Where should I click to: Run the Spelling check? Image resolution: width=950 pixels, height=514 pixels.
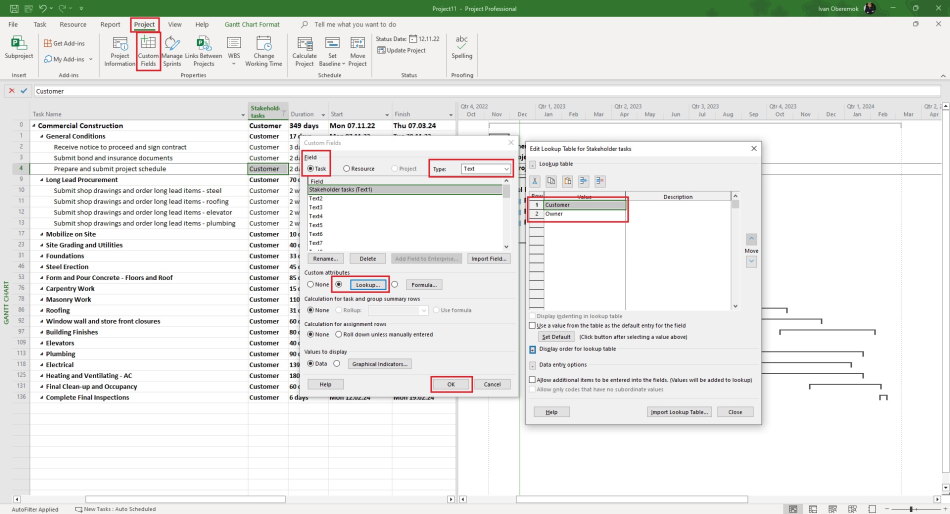click(x=462, y=47)
